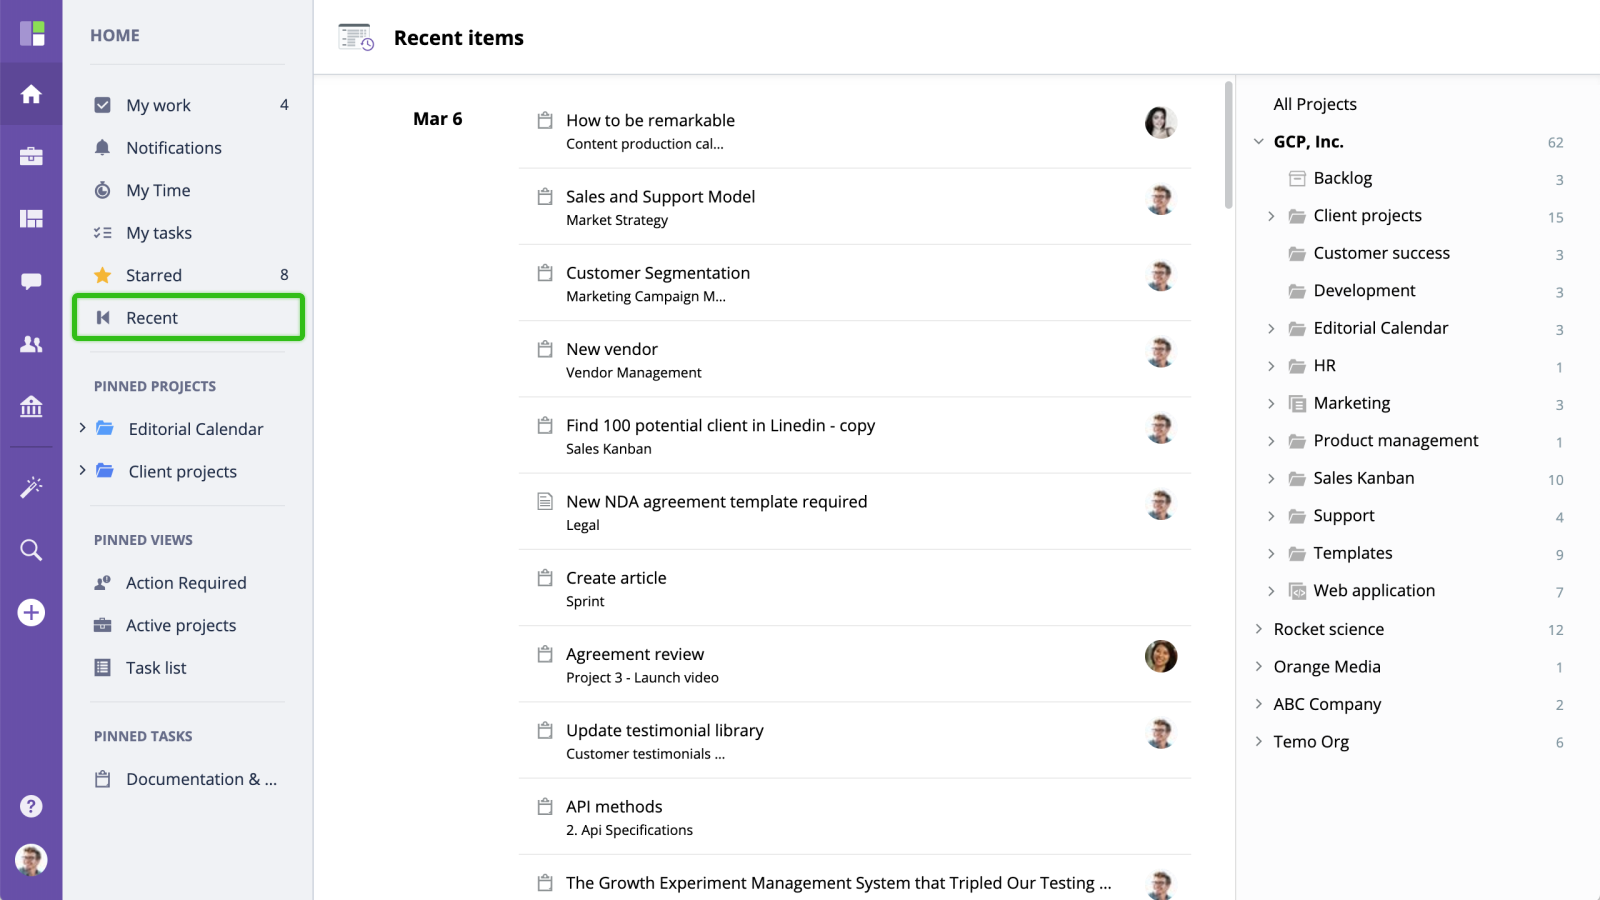Image resolution: width=1600 pixels, height=900 pixels.
Task: Open Backlog under GCP, Inc.
Action: click(1343, 178)
